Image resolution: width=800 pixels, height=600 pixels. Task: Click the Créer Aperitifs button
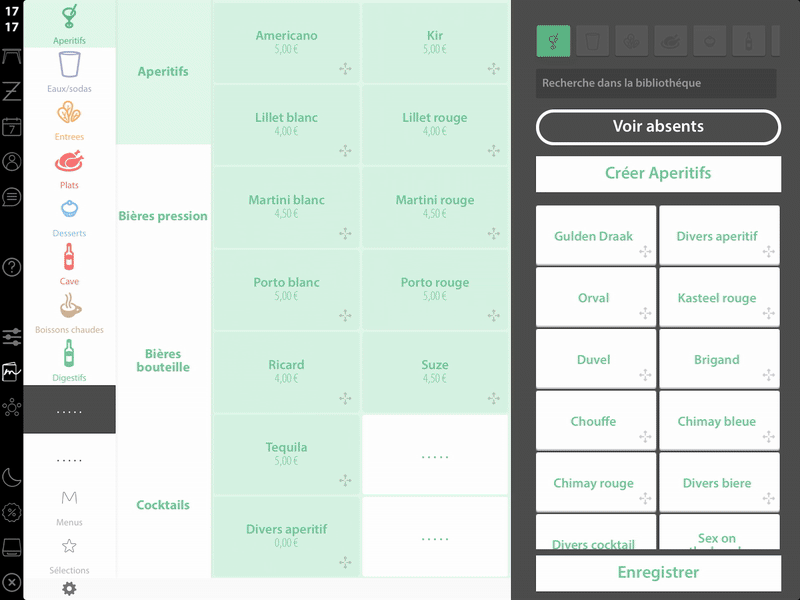[658, 173]
